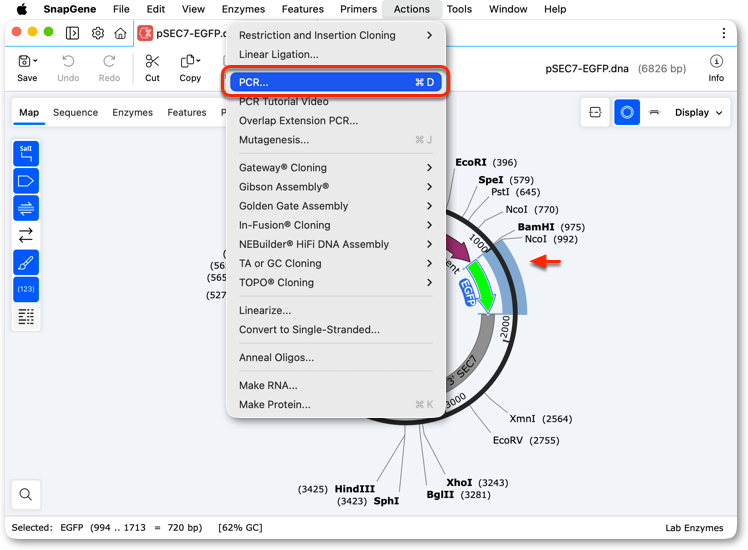Switch to the Sequence tab

(x=75, y=113)
